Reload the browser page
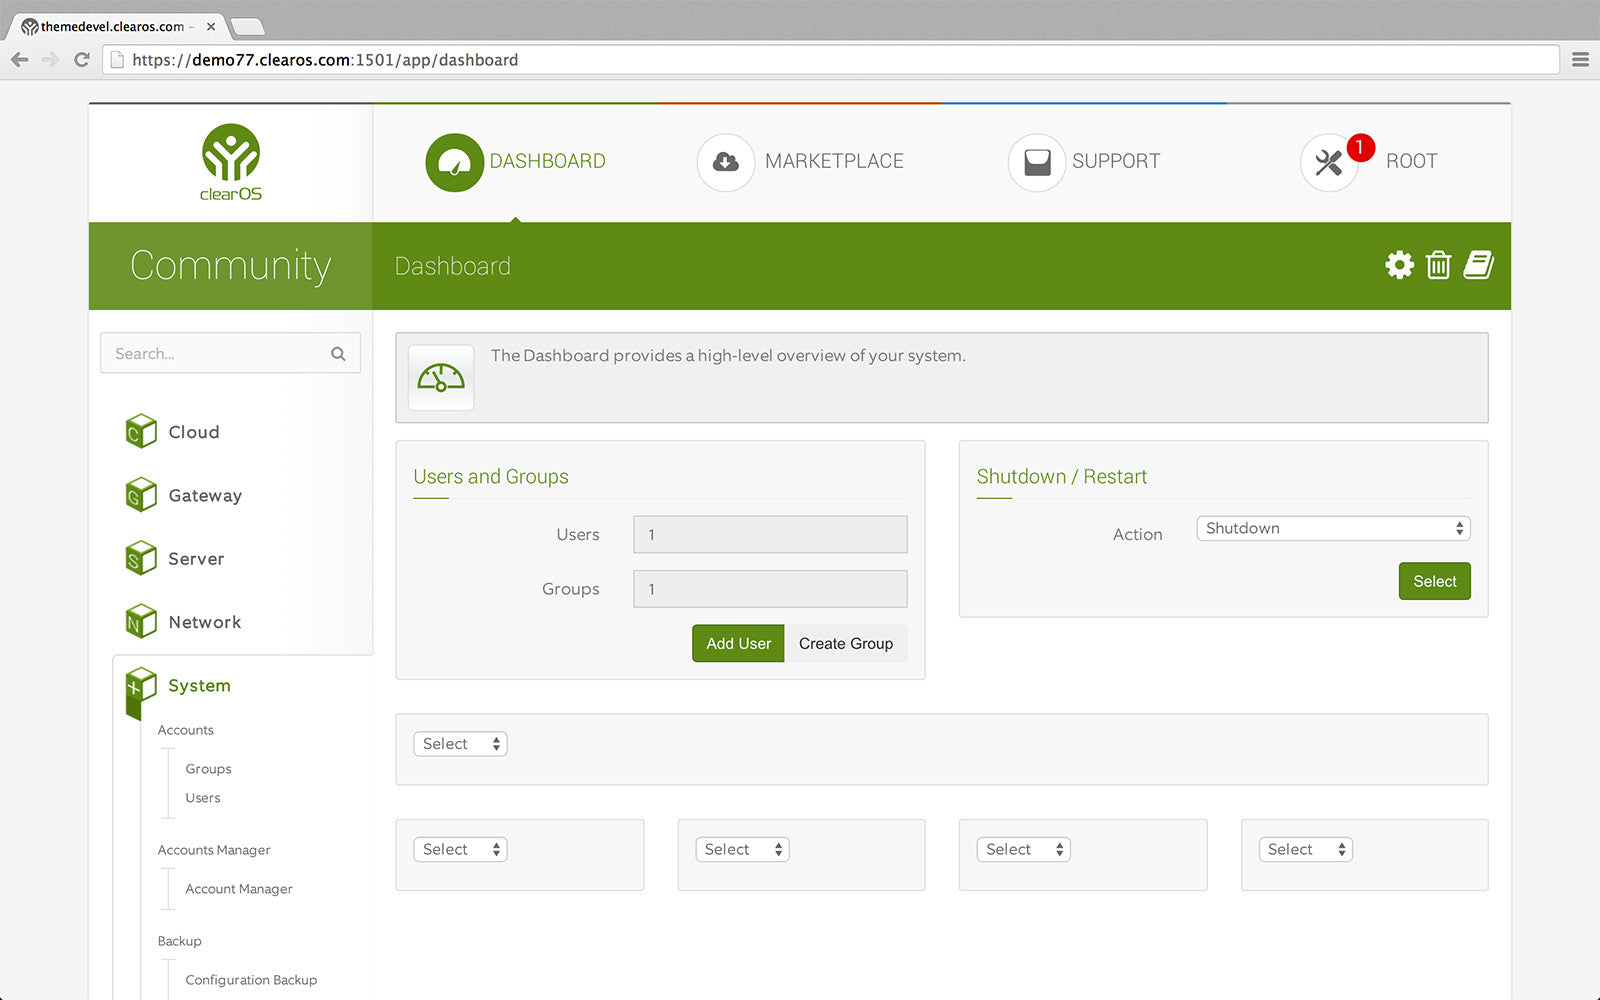The image size is (1600, 1000). click(82, 60)
